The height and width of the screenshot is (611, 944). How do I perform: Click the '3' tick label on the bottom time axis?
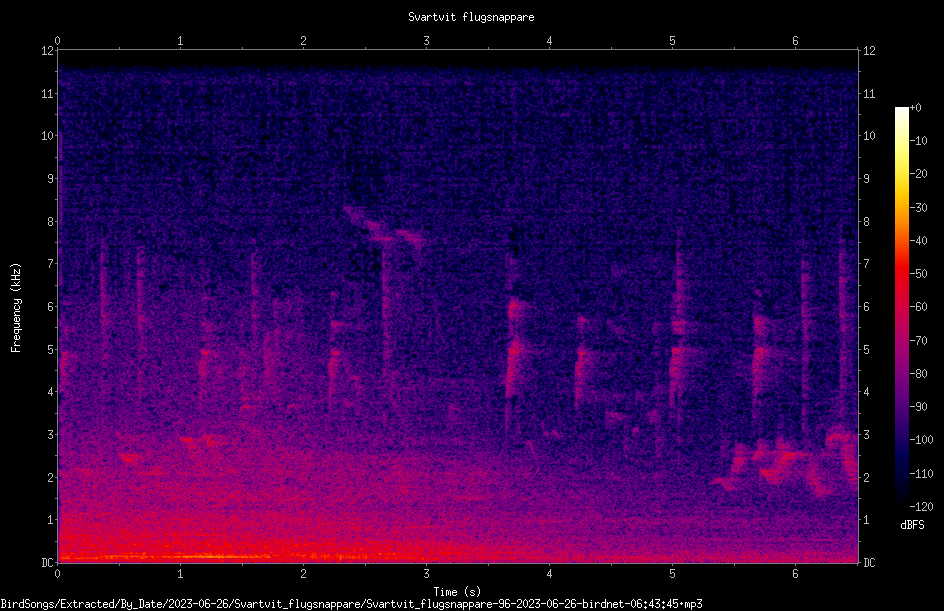(x=426, y=574)
